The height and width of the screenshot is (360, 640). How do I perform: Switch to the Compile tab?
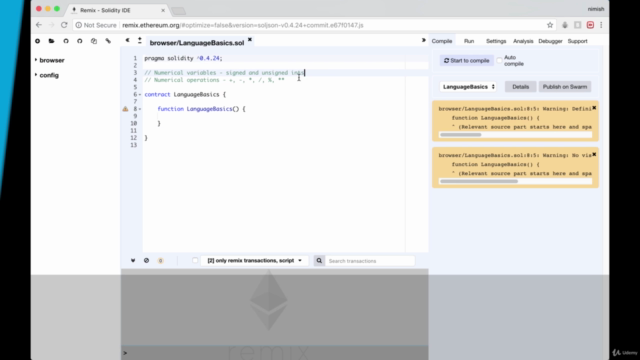[442, 41]
